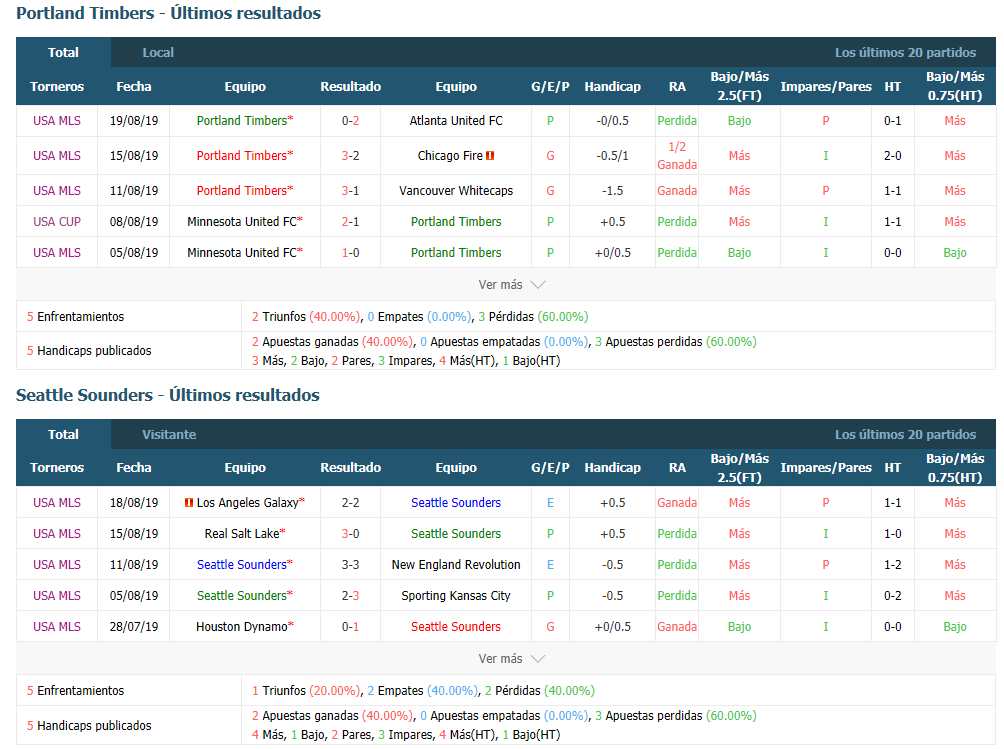Click Seattle Sounders in 18/08/19 row
Viewport: 1004px width, 749px height.
pyautogui.click(x=456, y=503)
